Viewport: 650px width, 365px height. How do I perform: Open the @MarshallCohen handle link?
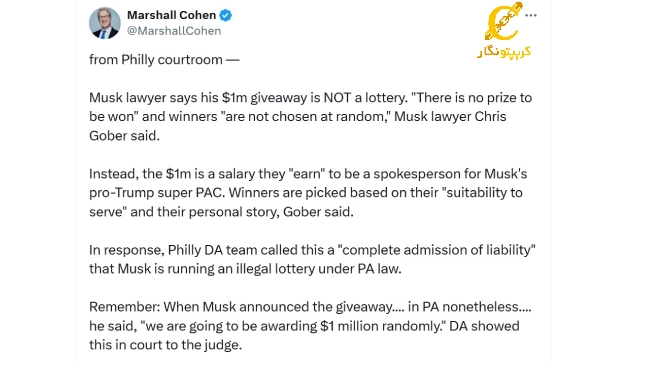(174, 31)
